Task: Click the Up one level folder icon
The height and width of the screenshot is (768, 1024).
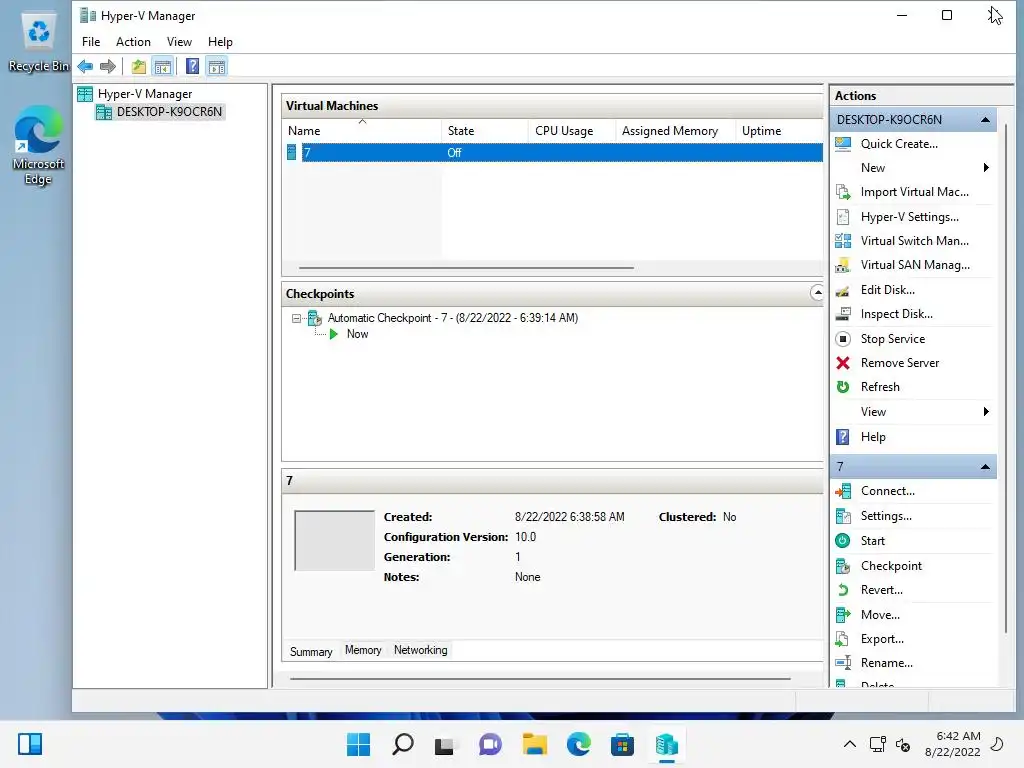Action: 138,66
